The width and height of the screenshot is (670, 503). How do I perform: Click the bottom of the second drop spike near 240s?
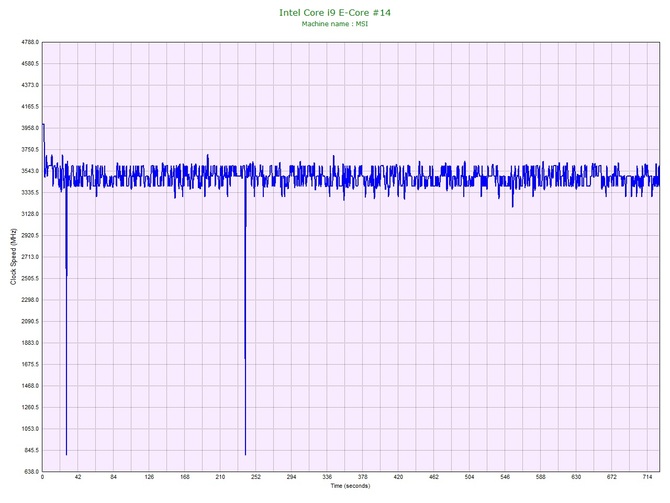245,454
